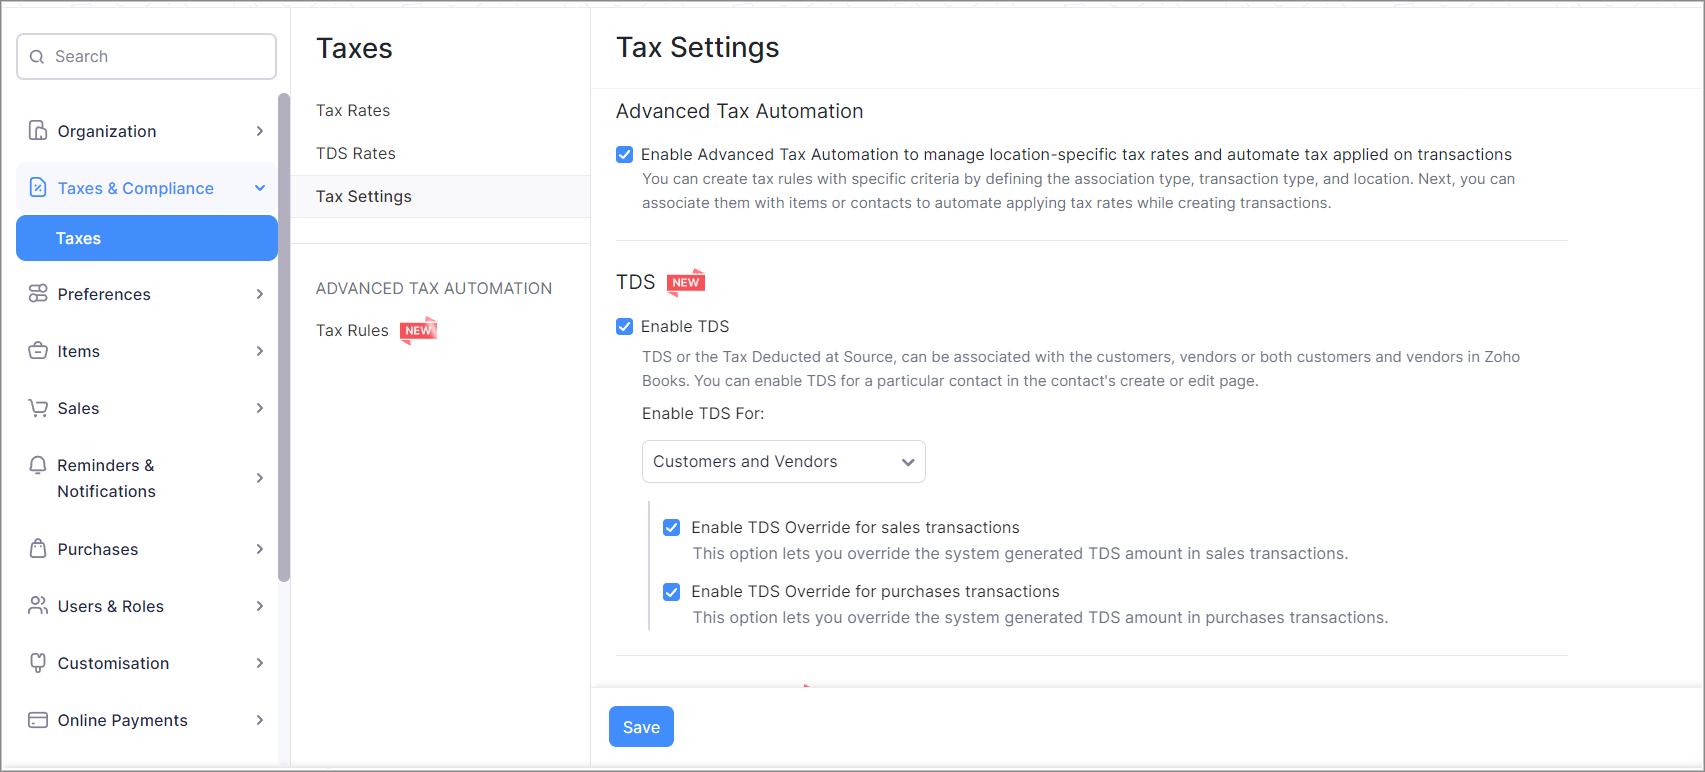Click the Online Payments card icon
Screen dimensions: 1705x772
click(38, 720)
